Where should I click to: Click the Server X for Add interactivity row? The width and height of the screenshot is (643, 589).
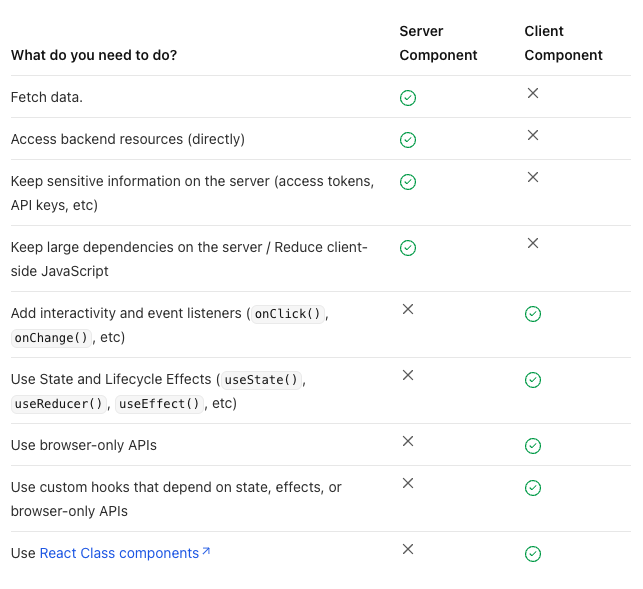(x=408, y=309)
